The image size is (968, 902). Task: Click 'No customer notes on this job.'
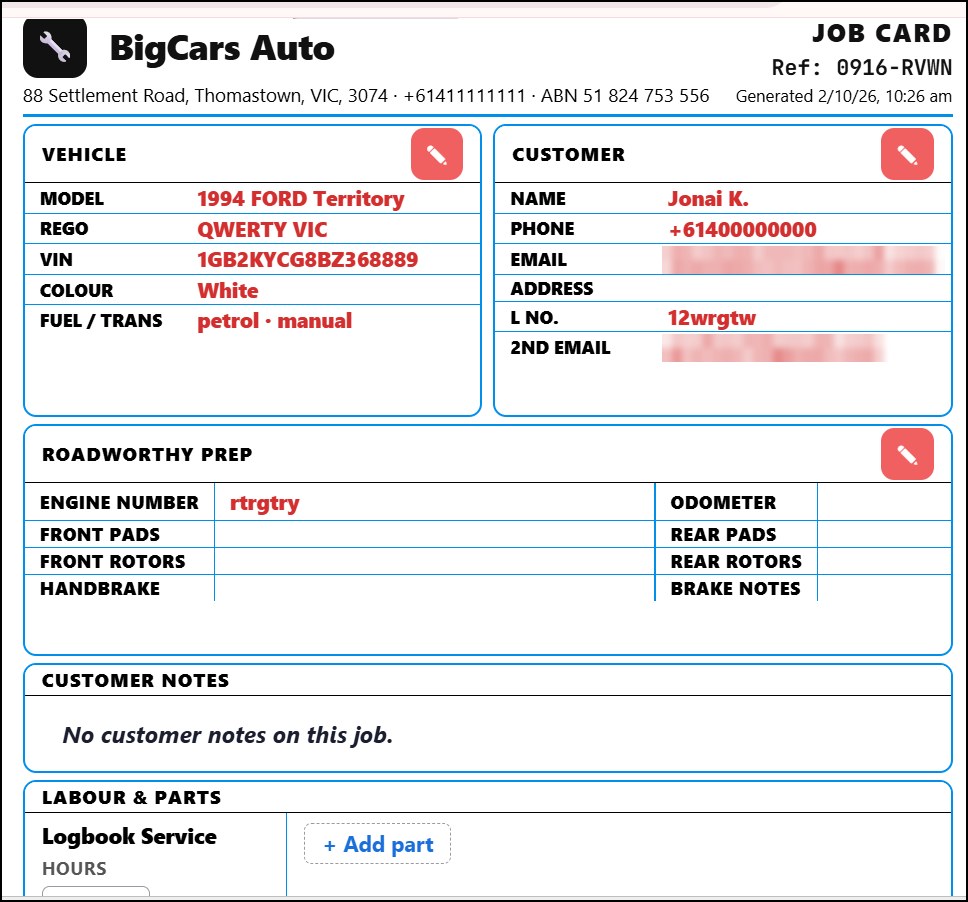point(228,735)
